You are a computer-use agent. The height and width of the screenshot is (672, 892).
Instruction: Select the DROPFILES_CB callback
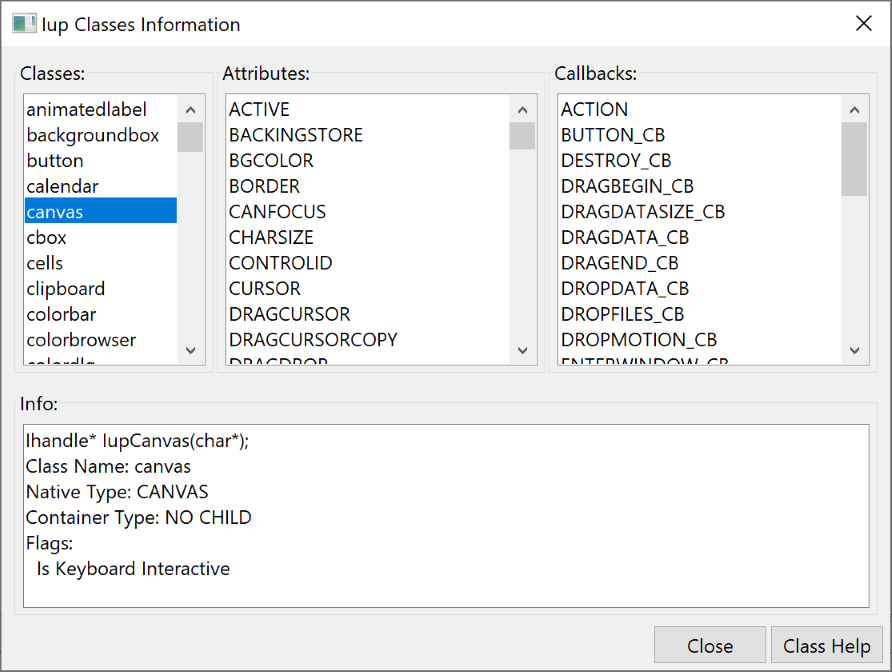pos(623,314)
